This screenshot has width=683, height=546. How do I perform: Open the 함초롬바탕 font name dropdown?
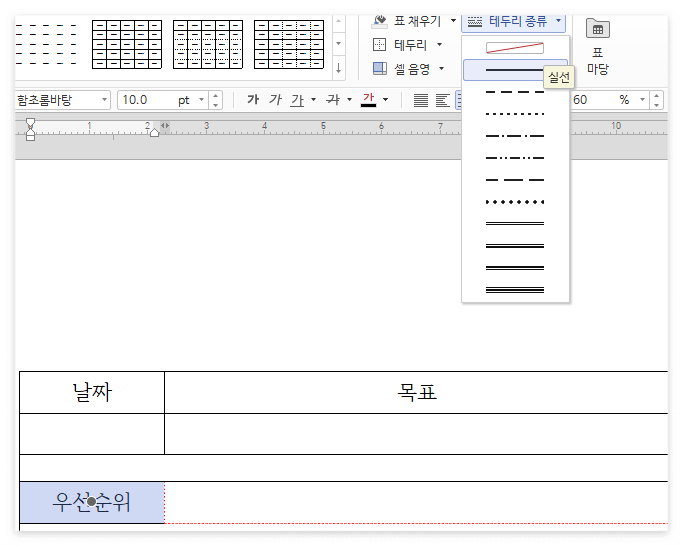coord(104,100)
